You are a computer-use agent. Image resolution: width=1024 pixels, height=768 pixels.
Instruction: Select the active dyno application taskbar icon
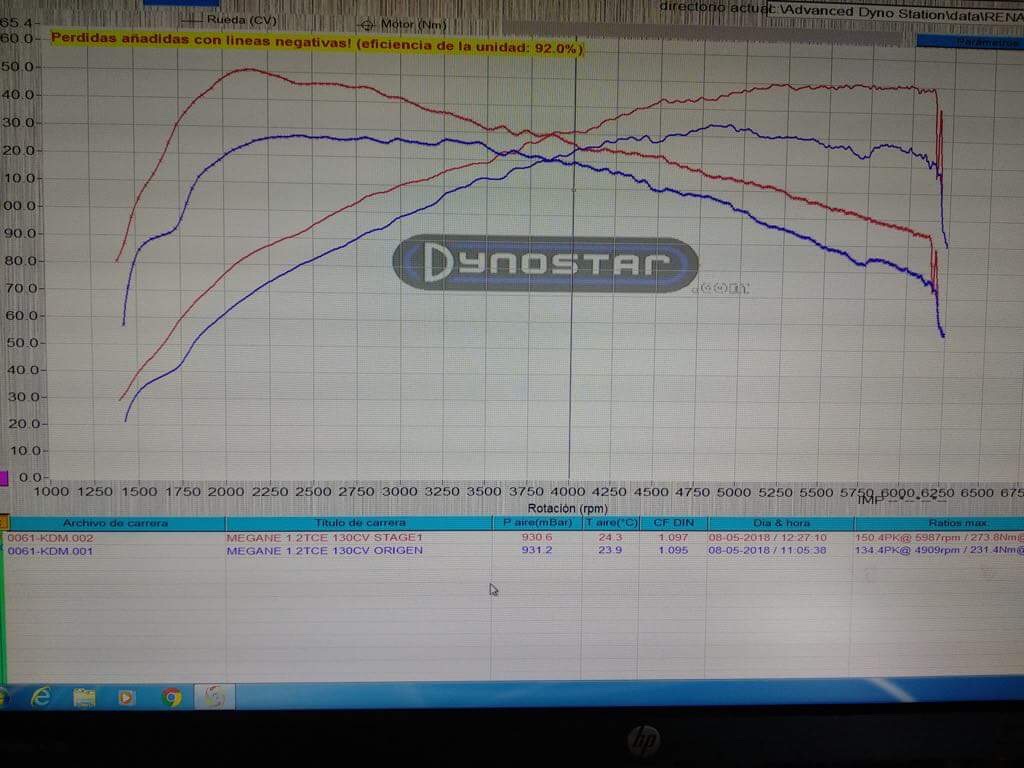coord(214,697)
